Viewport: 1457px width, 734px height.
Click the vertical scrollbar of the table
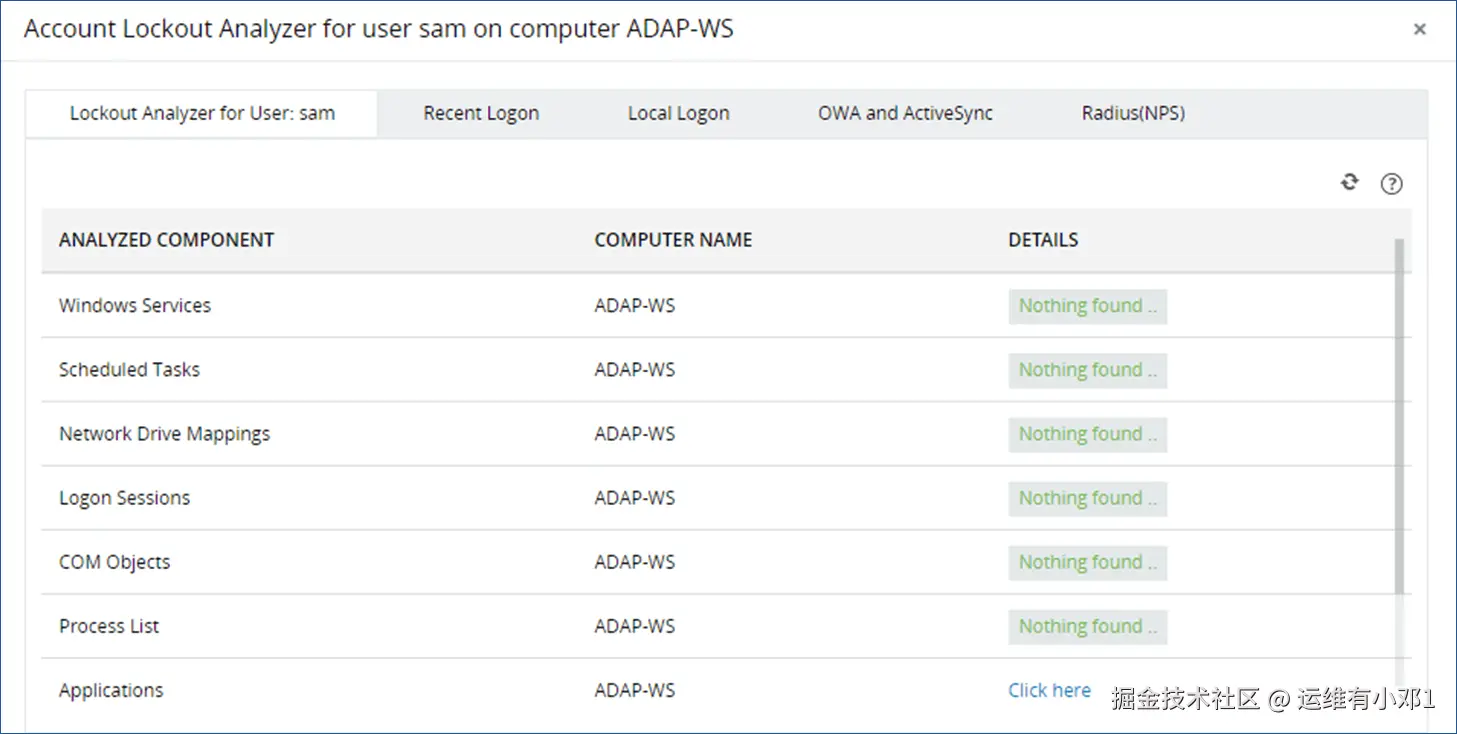[x=1400, y=420]
